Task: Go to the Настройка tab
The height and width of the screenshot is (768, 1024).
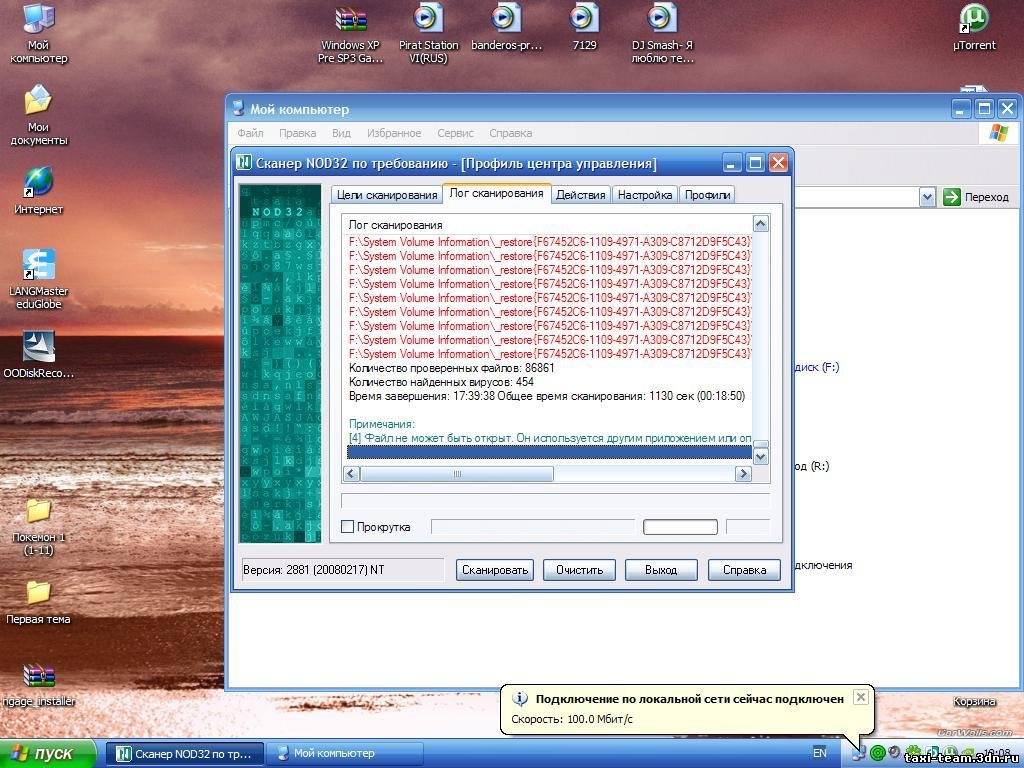Action: pyautogui.click(x=645, y=195)
